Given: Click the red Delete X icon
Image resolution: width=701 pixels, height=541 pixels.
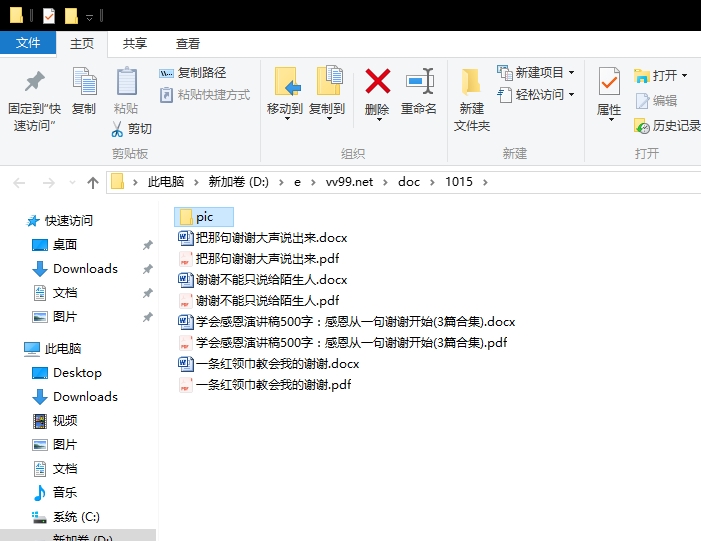Looking at the screenshot, I should pyautogui.click(x=377, y=81).
